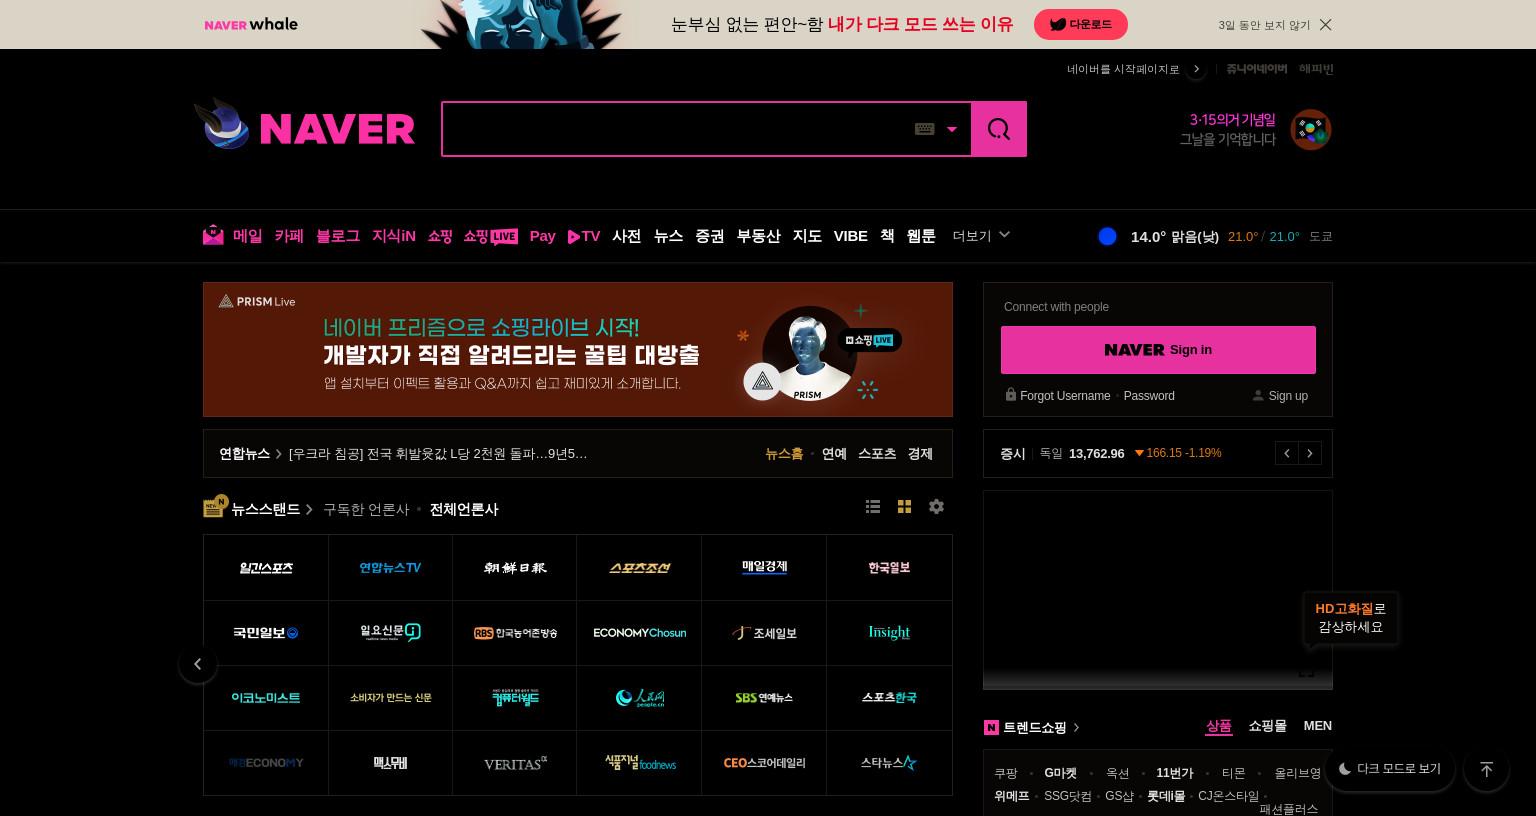The image size is (1536, 816).
Task: Open the 매일경제 press logo
Action: tap(764, 568)
